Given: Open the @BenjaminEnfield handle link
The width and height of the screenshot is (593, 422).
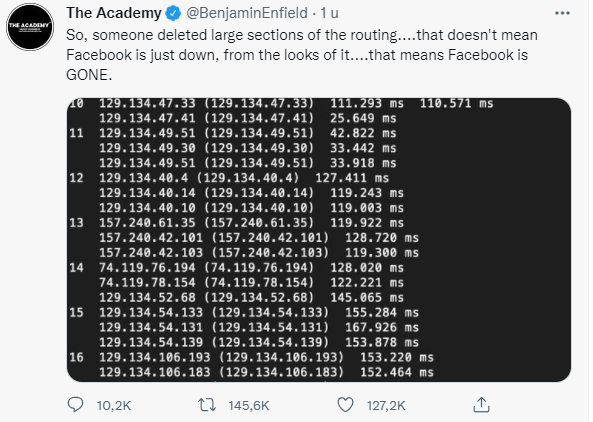Looking at the screenshot, I should pos(247,13).
